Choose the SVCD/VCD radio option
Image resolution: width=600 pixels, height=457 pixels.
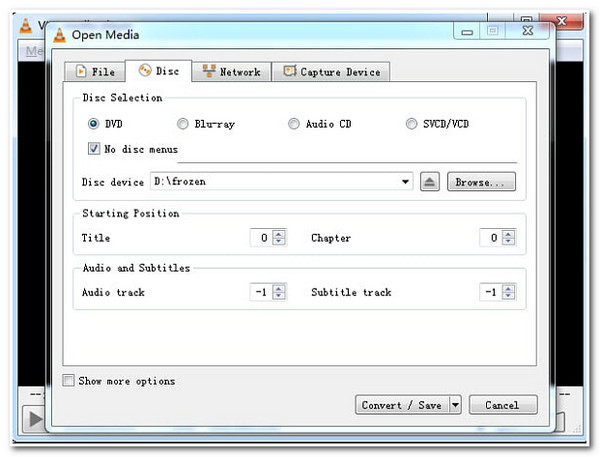411,124
